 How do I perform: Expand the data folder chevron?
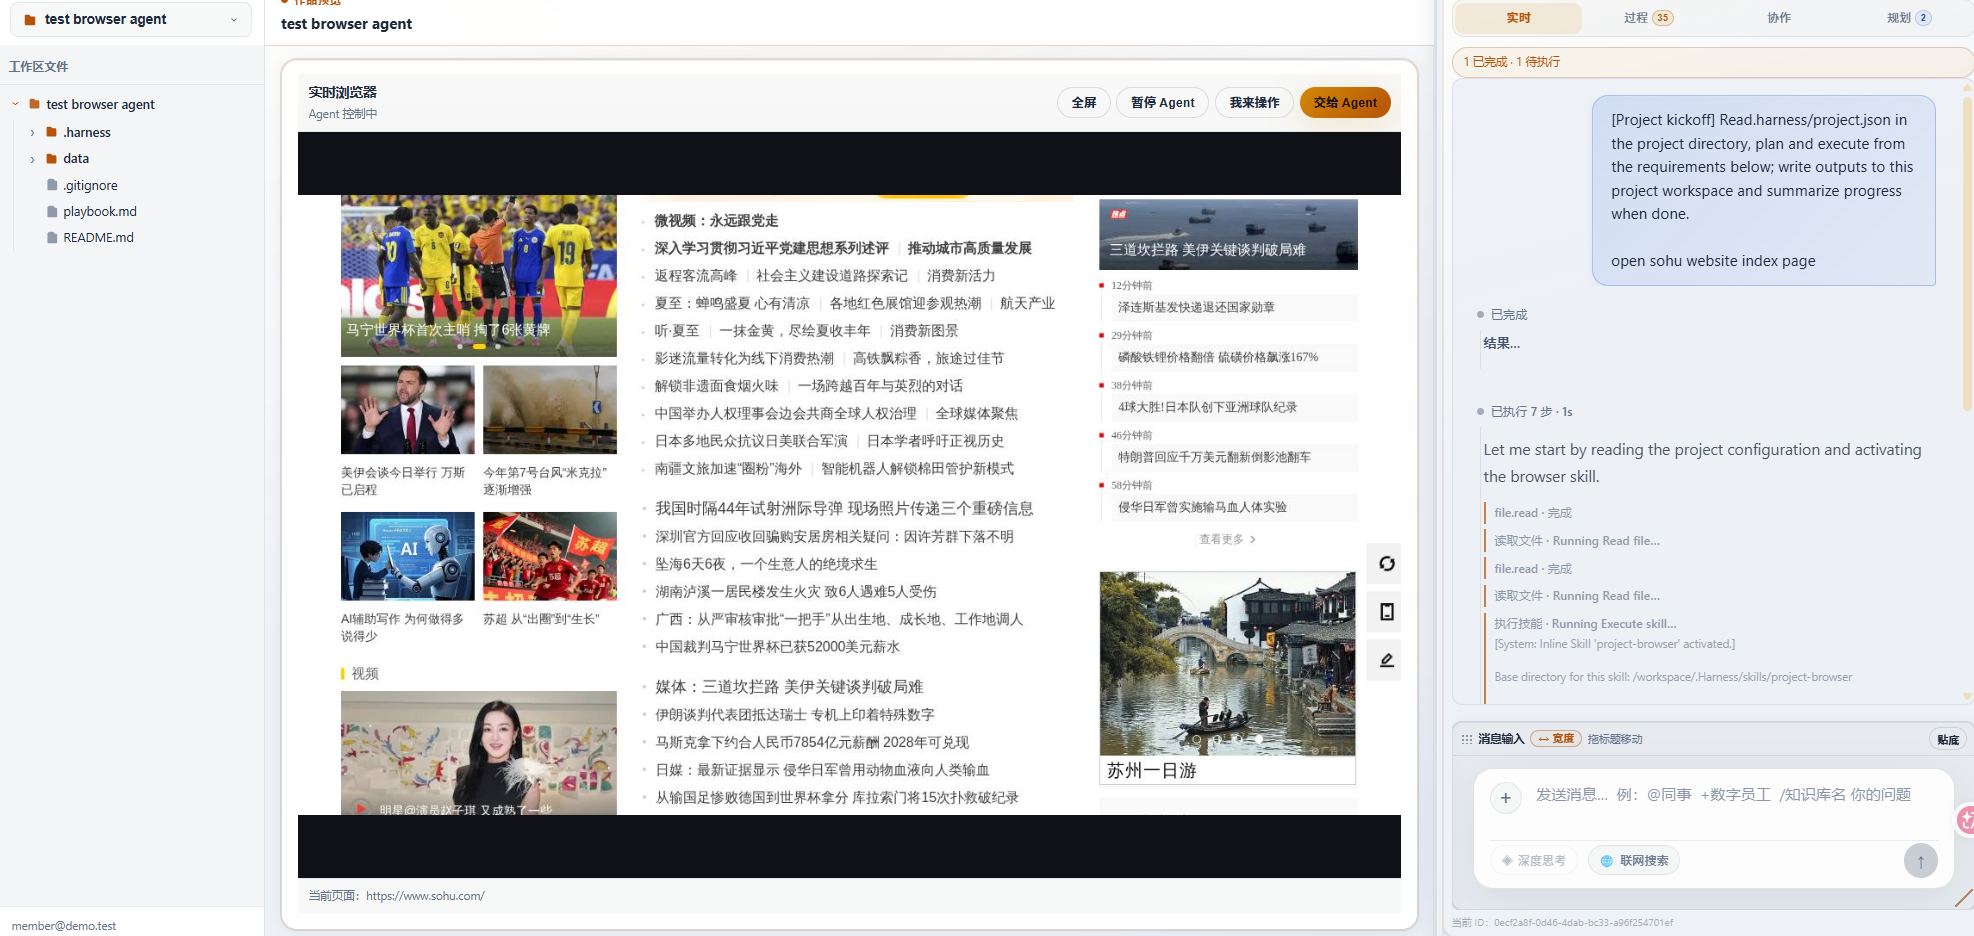32,158
